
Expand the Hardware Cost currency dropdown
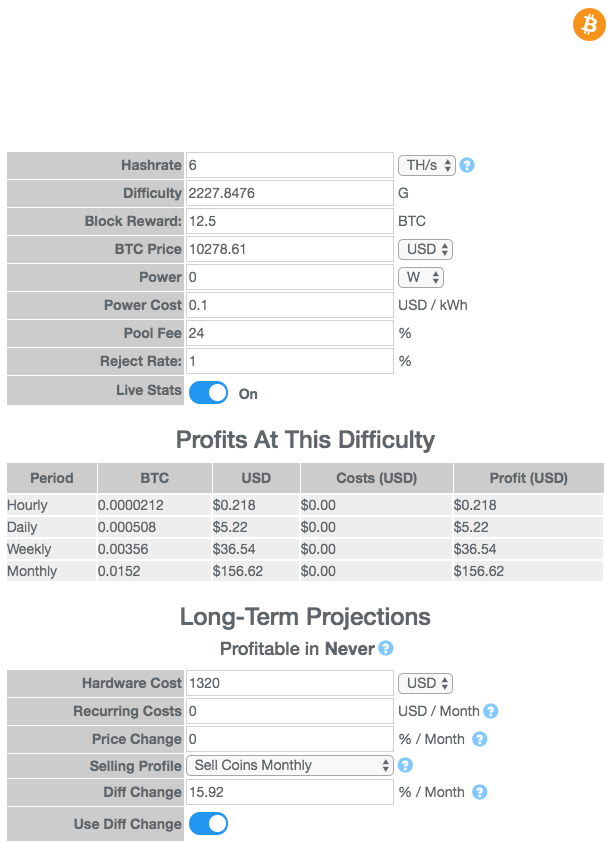tap(425, 684)
